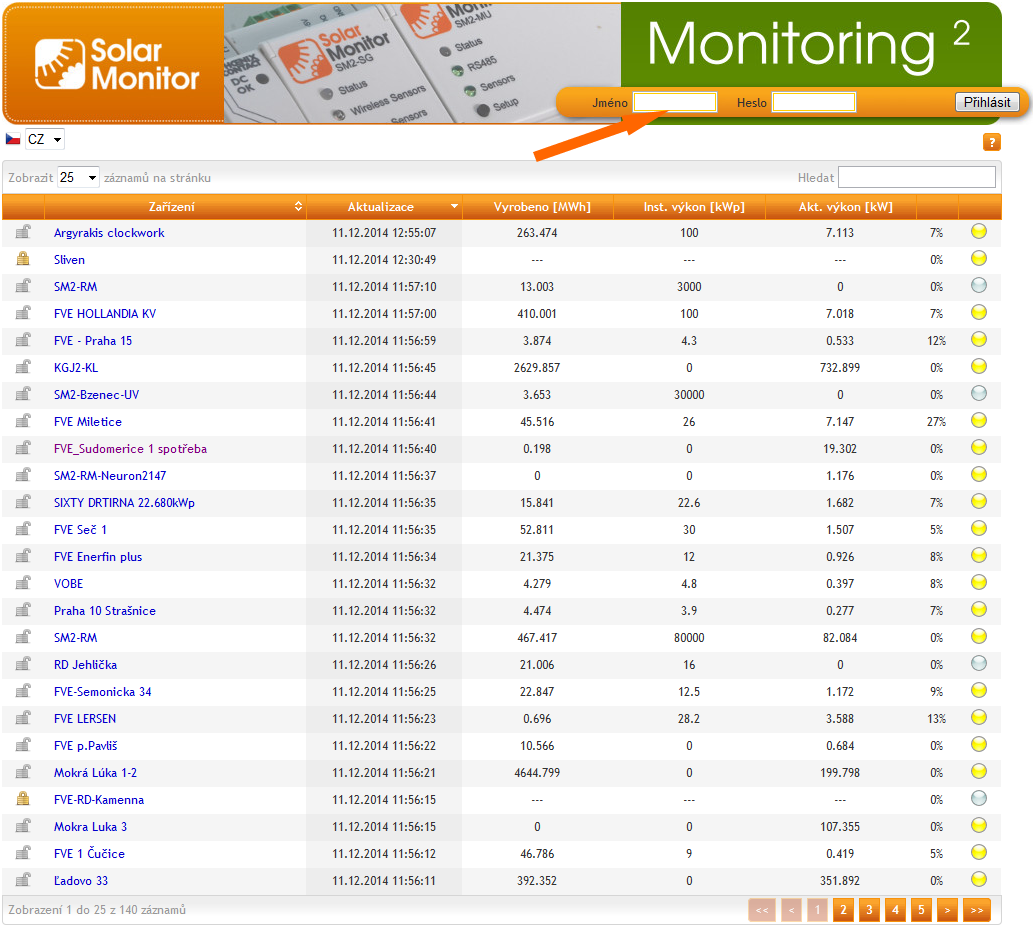Click the grey status indicator for SM2-Bzenec-UV
The width and height of the screenshot is (1033, 927).
(x=979, y=394)
